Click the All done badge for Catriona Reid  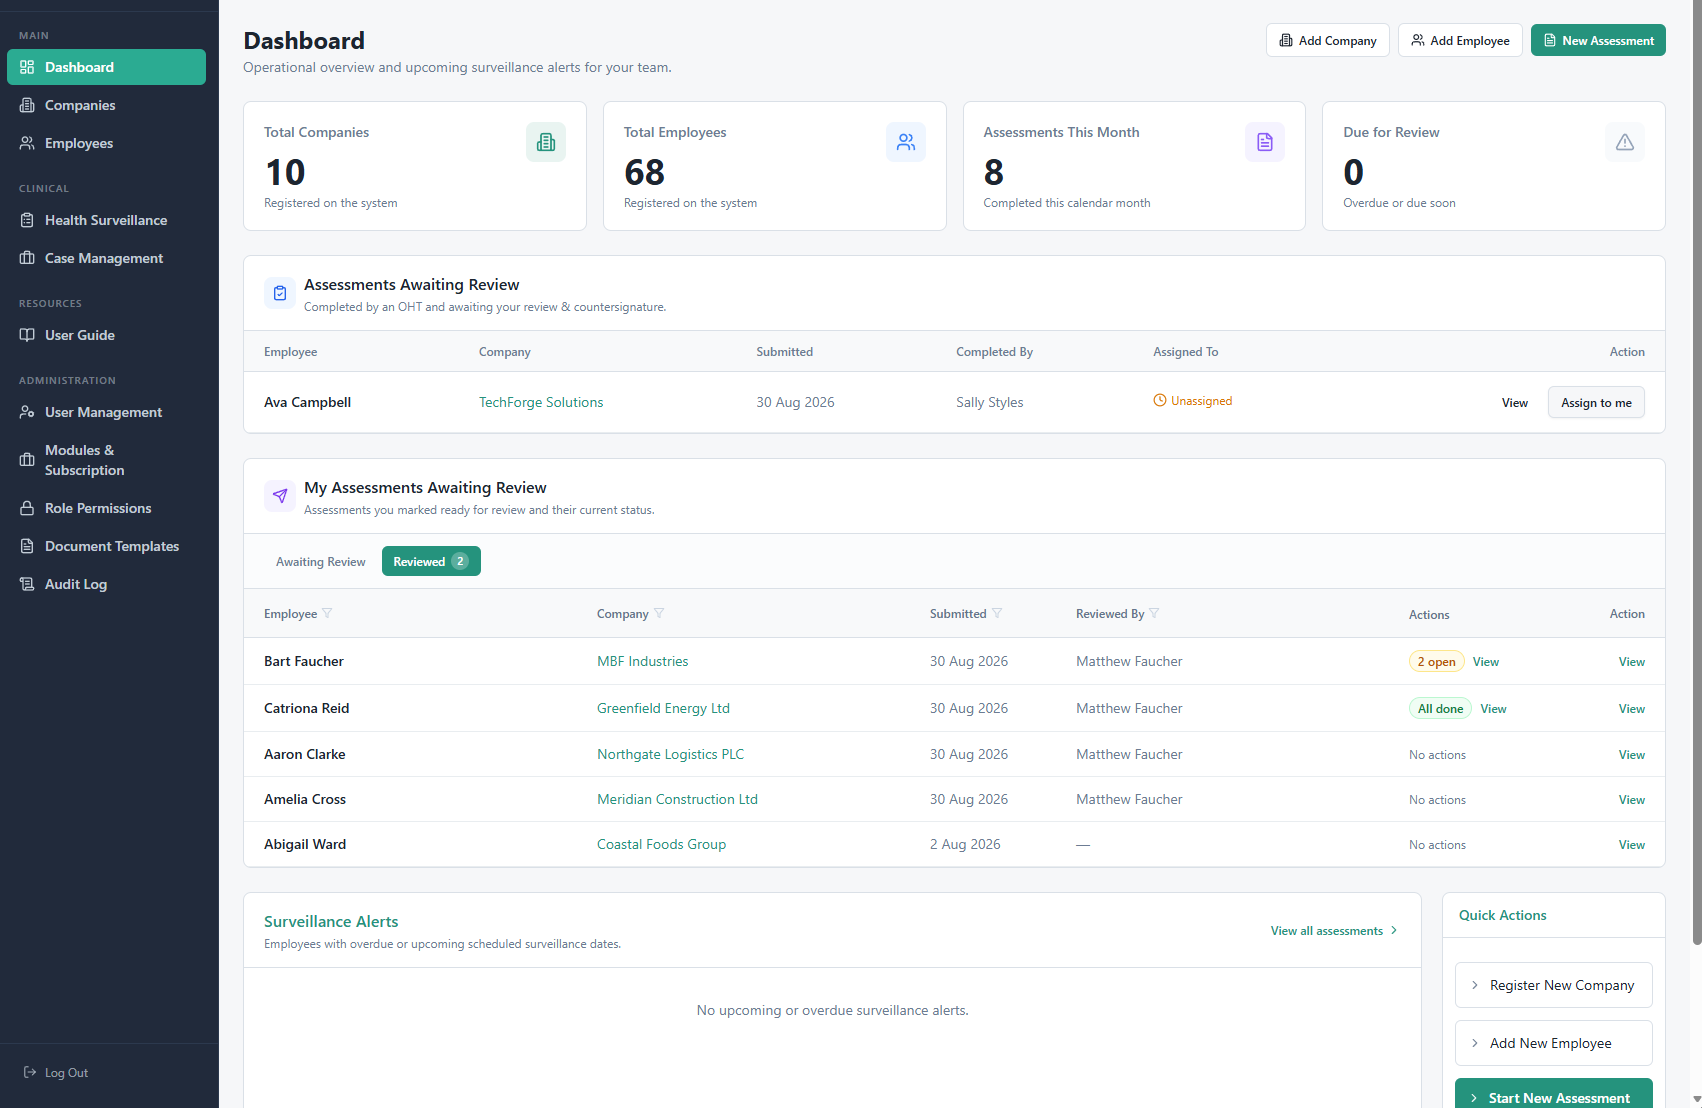click(x=1440, y=708)
